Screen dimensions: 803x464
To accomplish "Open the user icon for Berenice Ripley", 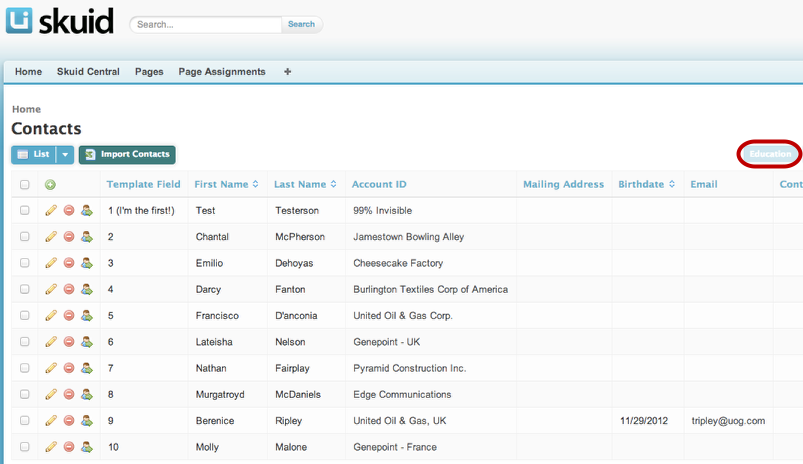I will 87,420.
